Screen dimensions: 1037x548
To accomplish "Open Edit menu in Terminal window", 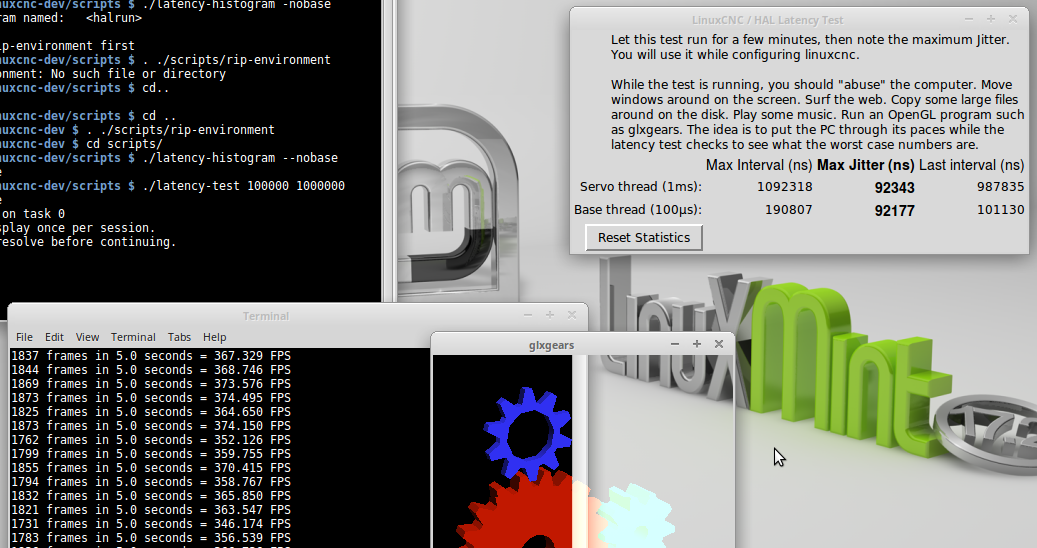I will (54, 337).
